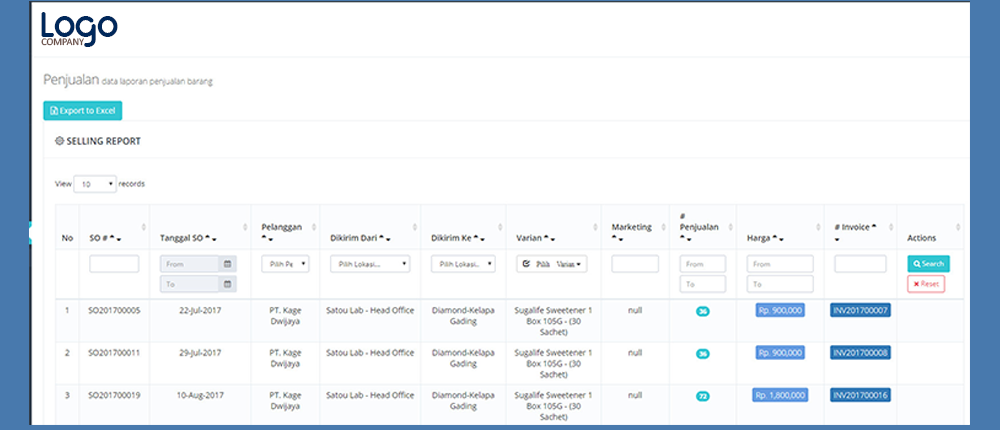Click the Export to Excel button
The width and height of the screenshot is (1000, 430).
[82, 110]
